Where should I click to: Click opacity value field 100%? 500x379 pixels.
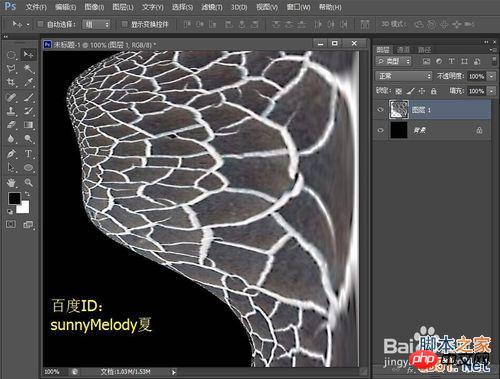(x=476, y=76)
